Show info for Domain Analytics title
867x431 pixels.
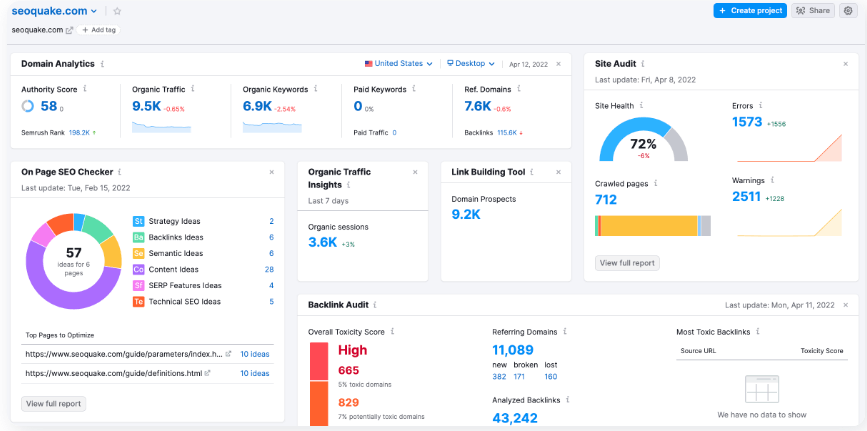click(102, 64)
